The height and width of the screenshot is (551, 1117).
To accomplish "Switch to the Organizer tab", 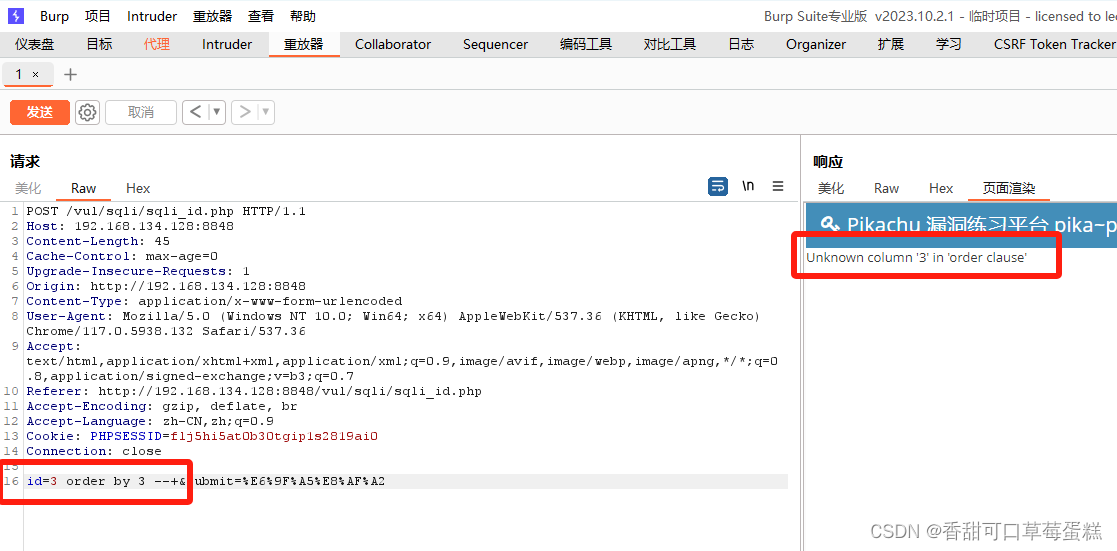I will (816, 44).
